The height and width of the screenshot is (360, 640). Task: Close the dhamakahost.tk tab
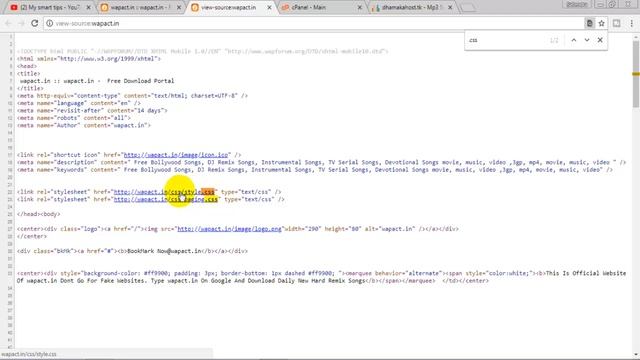(x=450, y=7)
